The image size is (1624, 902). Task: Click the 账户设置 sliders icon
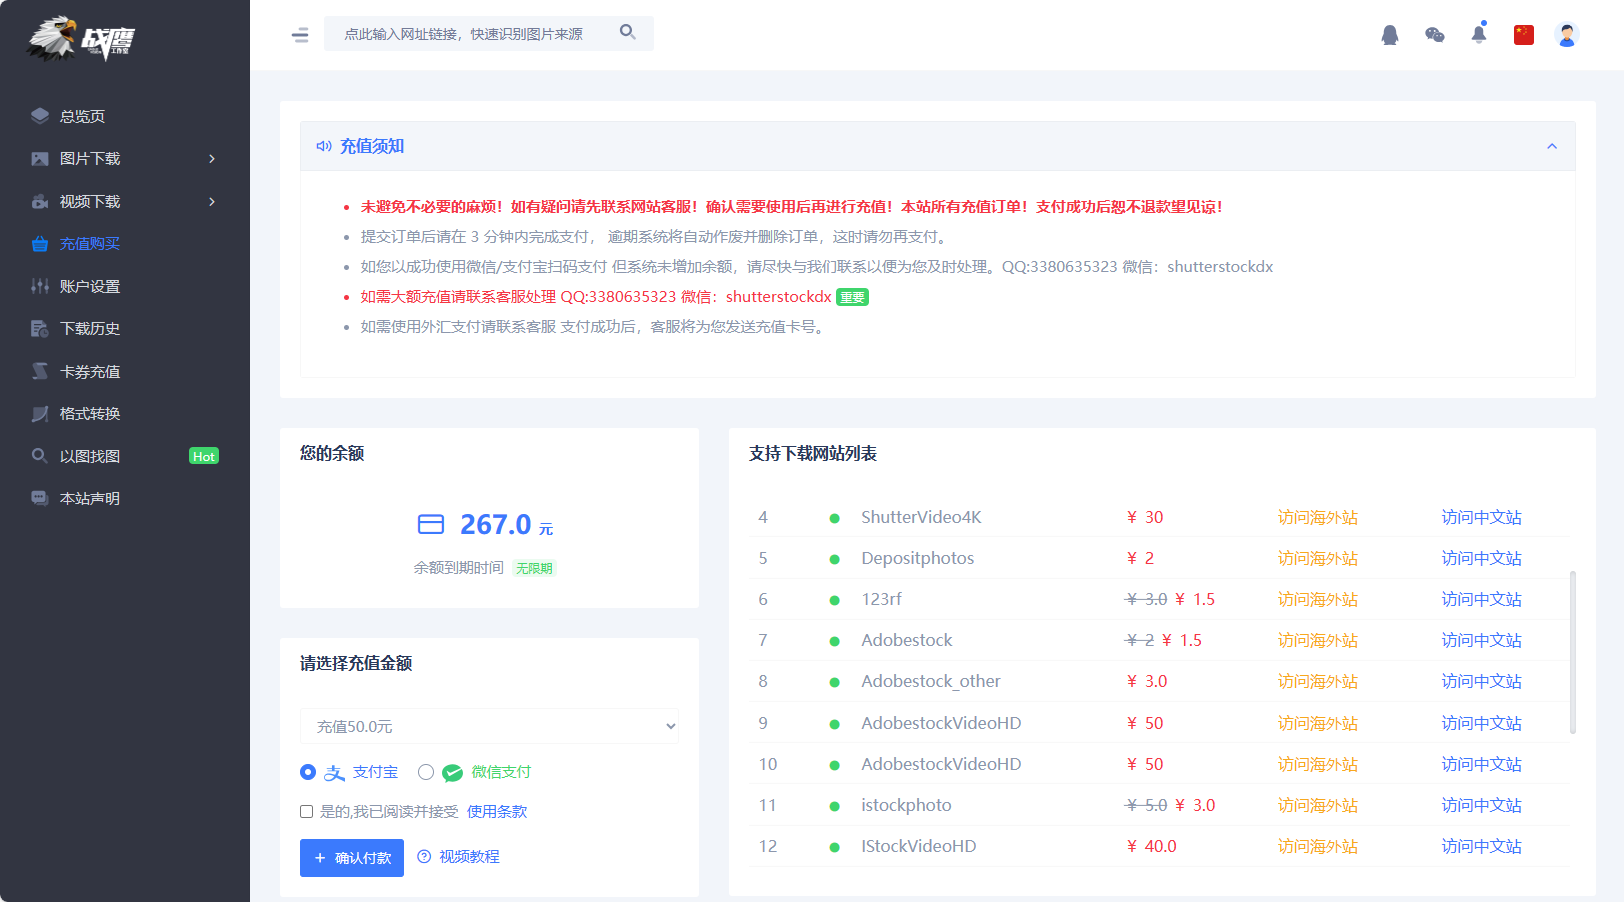coord(40,286)
